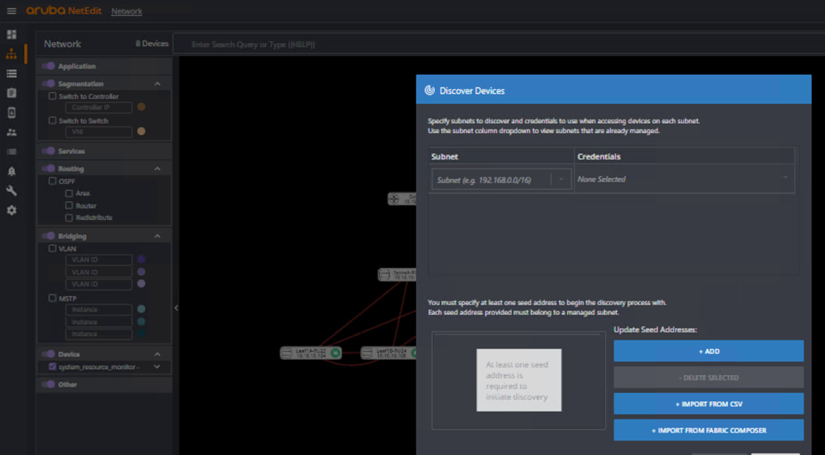The width and height of the screenshot is (825, 455).
Task: Expand the system_resource_monitor dropdown arrow
Action: [x=157, y=367]
